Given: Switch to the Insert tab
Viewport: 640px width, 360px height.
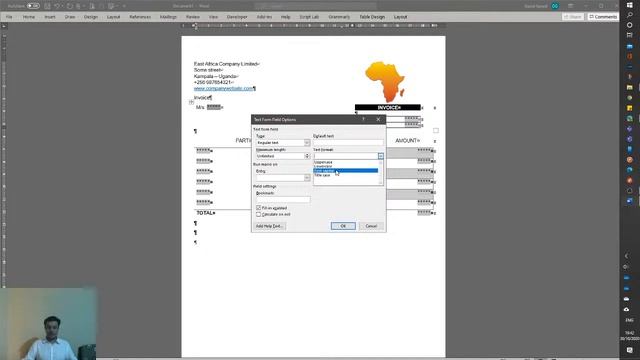Looking at the screenshot, I should tap(50, 17).
